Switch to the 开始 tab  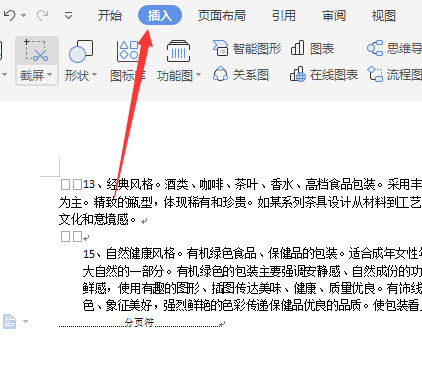[x=110, y=16]
